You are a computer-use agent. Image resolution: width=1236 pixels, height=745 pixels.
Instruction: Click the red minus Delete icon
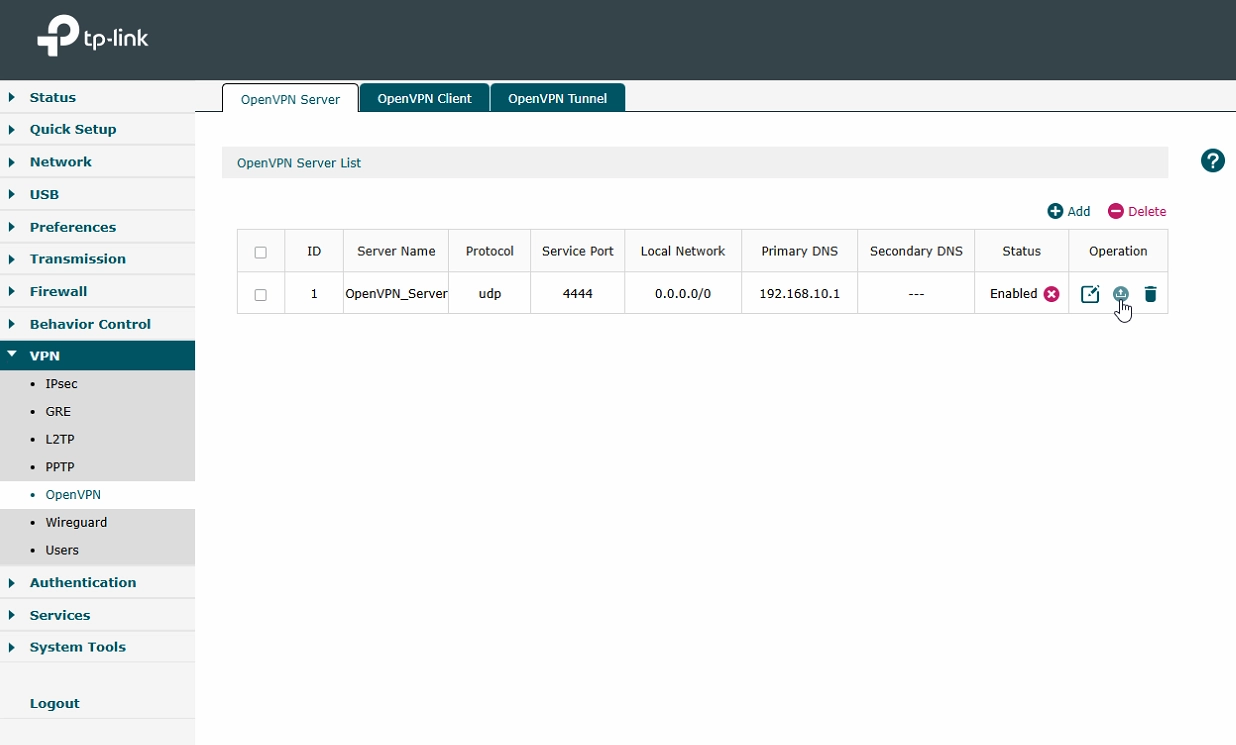(x=1116, y=211)
